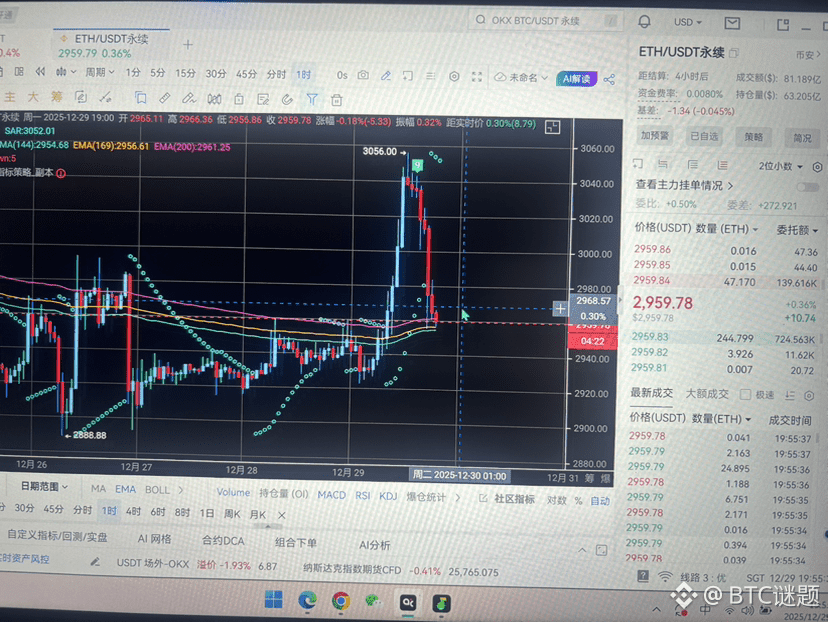Click the pencil edit icon near USDT 场外-OKX
This screenshot has height=622, width=828.
95,562
